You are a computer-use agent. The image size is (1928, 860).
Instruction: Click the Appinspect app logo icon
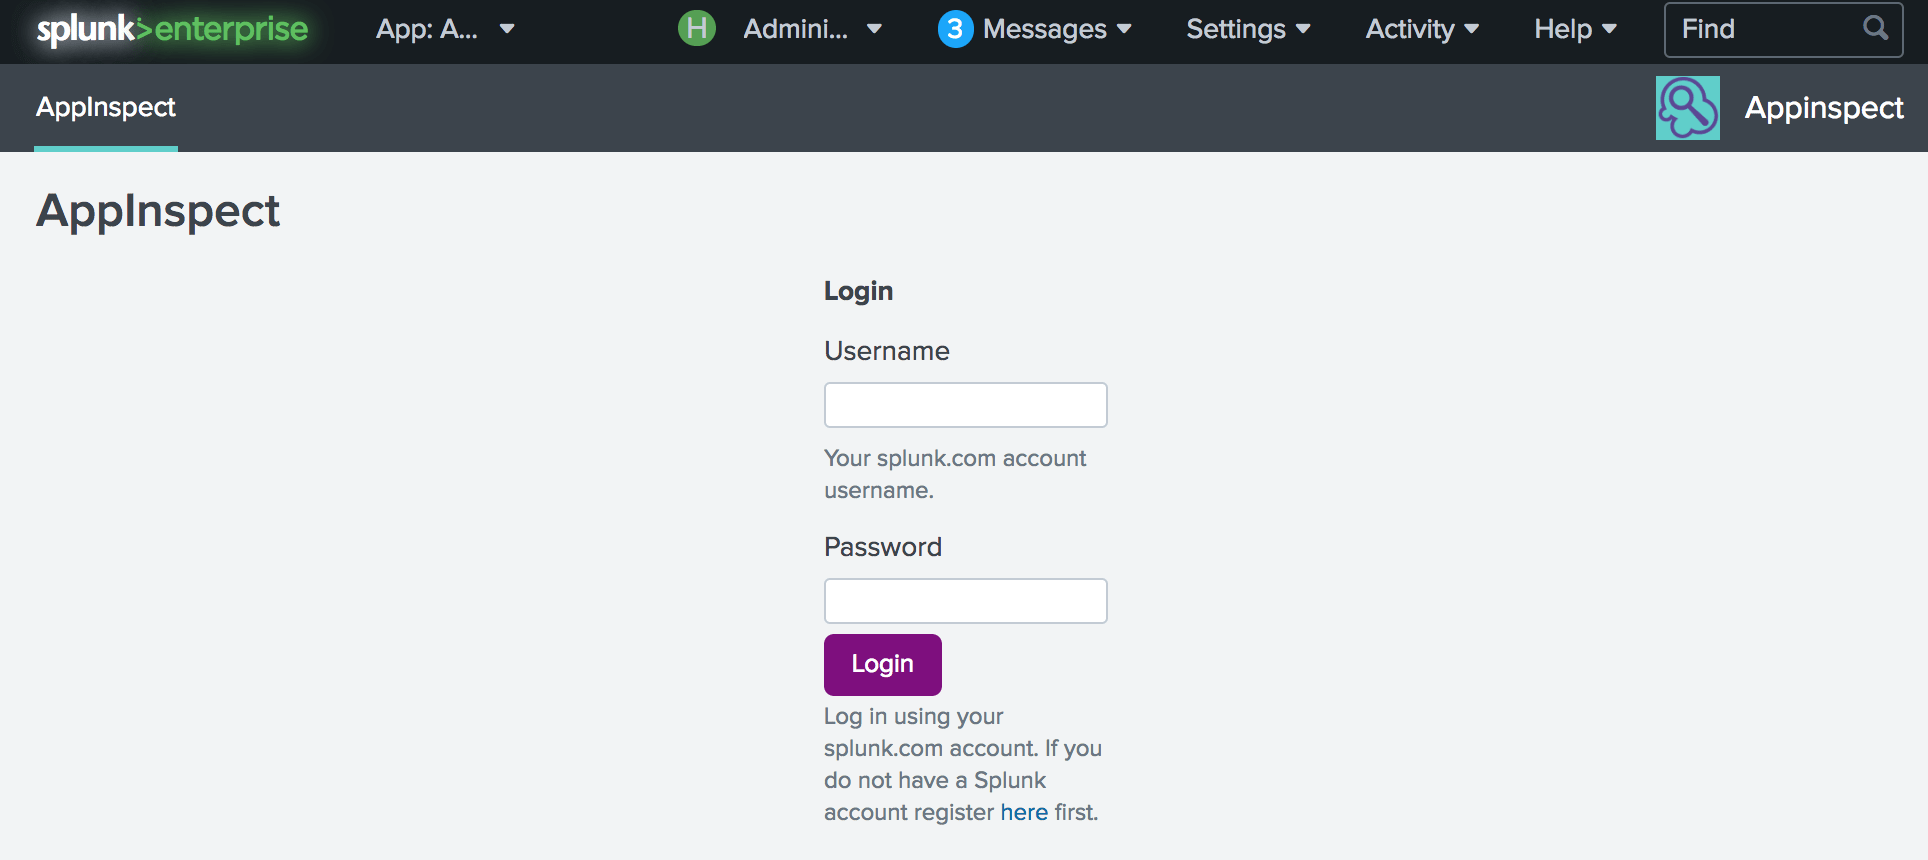coord(1688,108)
